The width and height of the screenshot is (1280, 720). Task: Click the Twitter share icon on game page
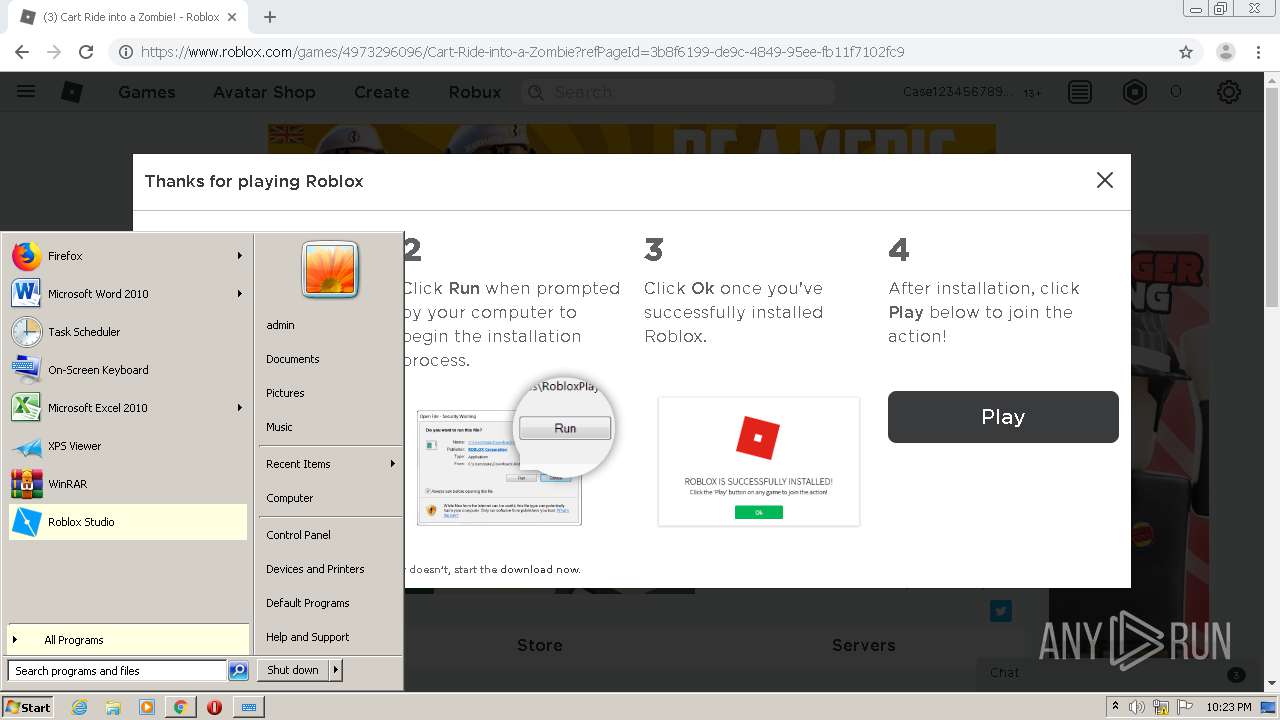coord(1001,611)
